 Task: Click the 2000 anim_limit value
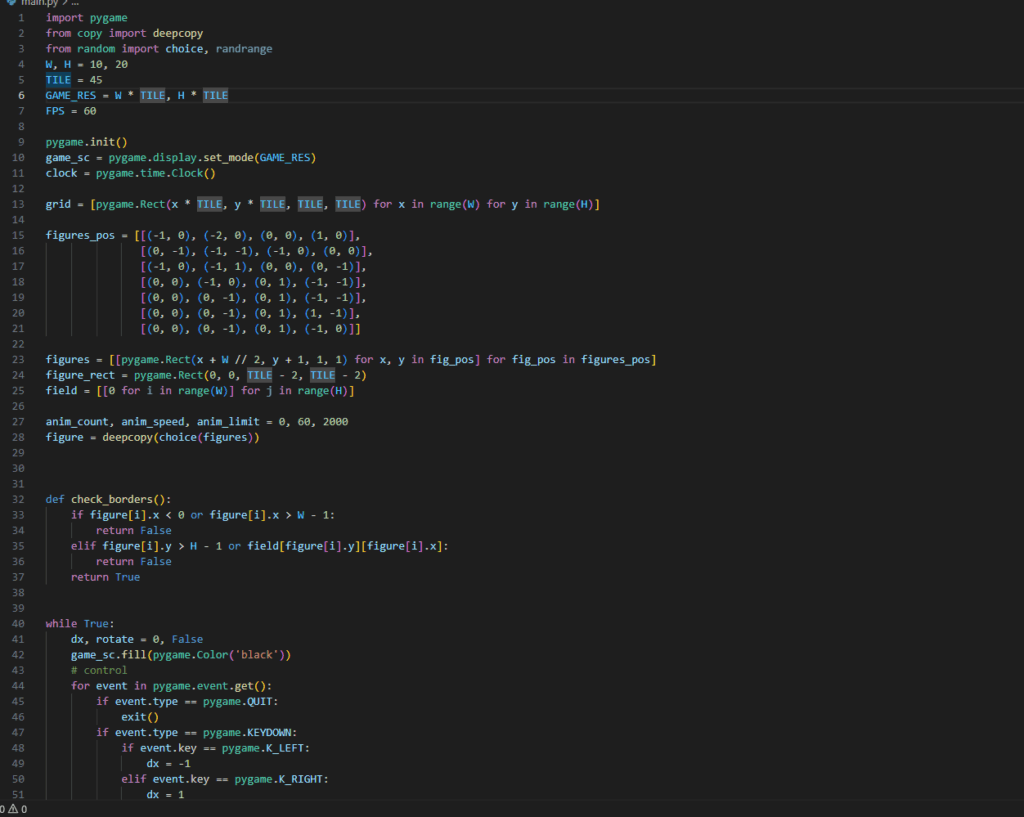(335, 422)
